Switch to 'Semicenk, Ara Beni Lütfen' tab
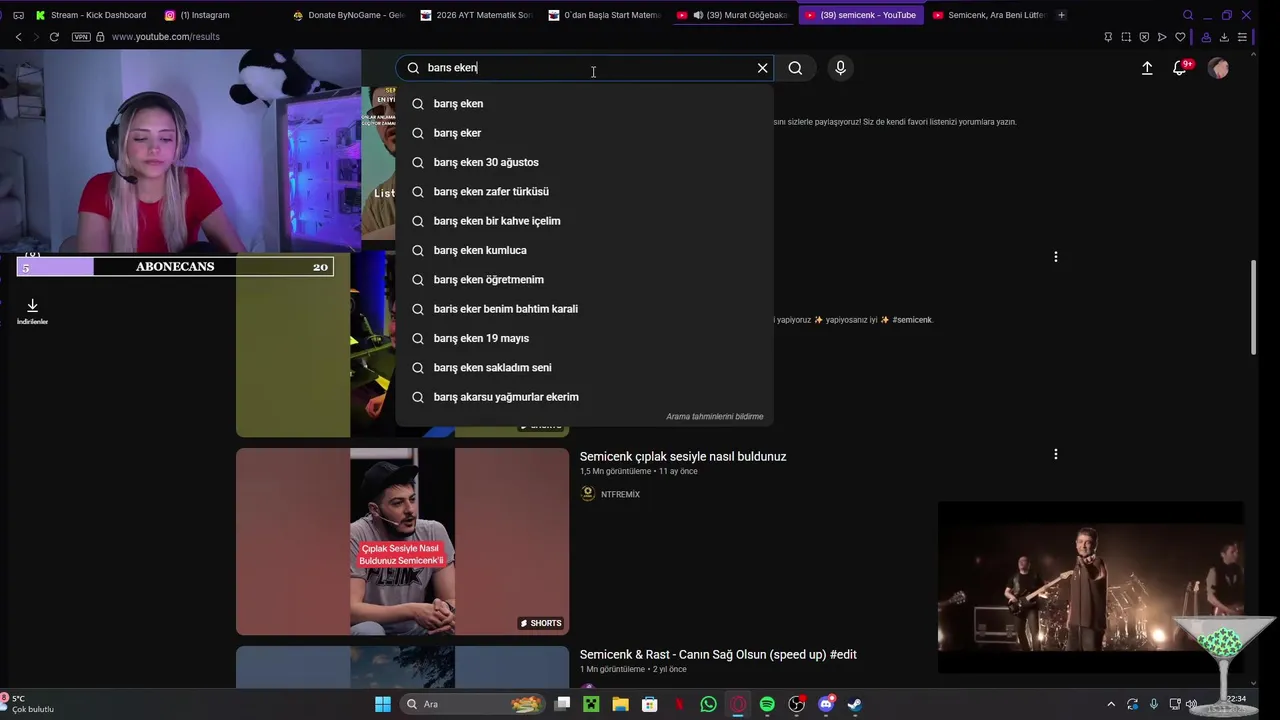 point(989,15)
